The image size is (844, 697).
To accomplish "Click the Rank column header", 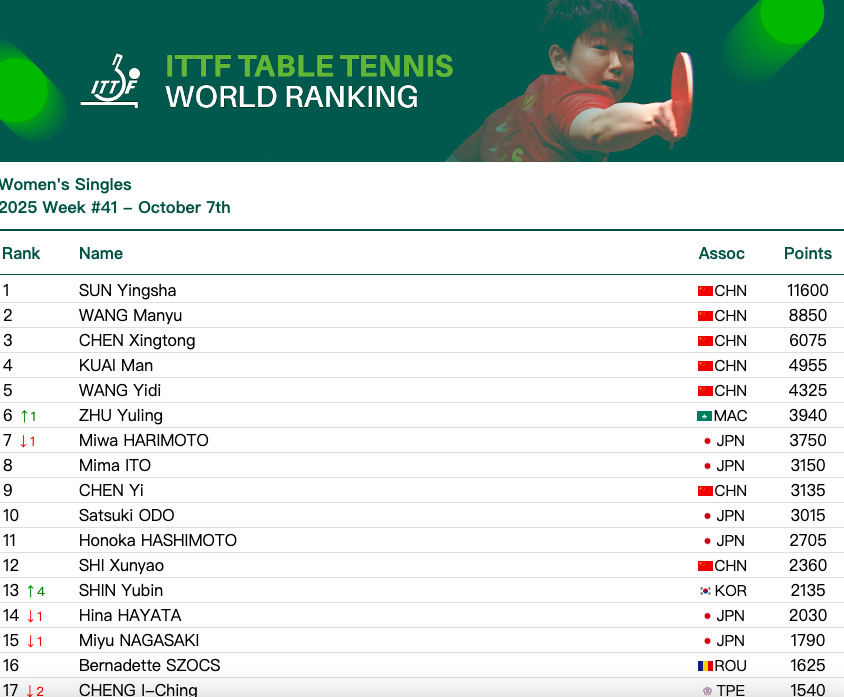I will tap(21, 253).
